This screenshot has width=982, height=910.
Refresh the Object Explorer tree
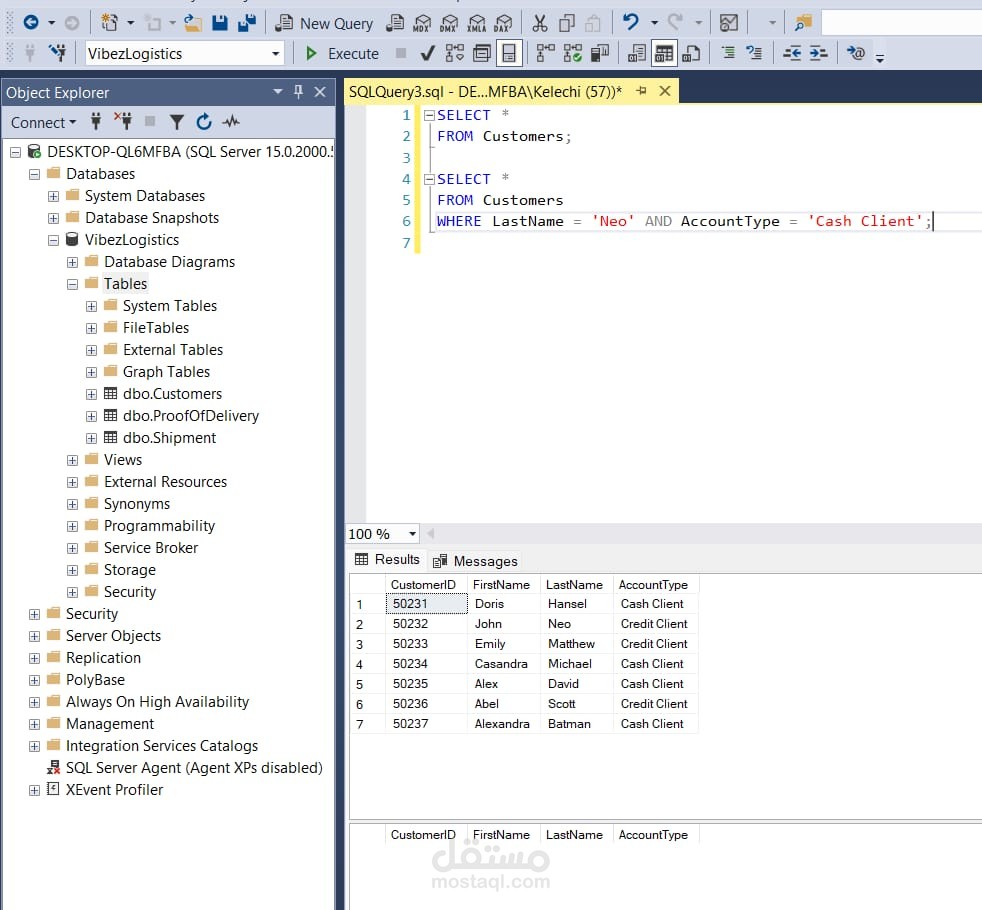pyautogui.click(x=203, y=122)
